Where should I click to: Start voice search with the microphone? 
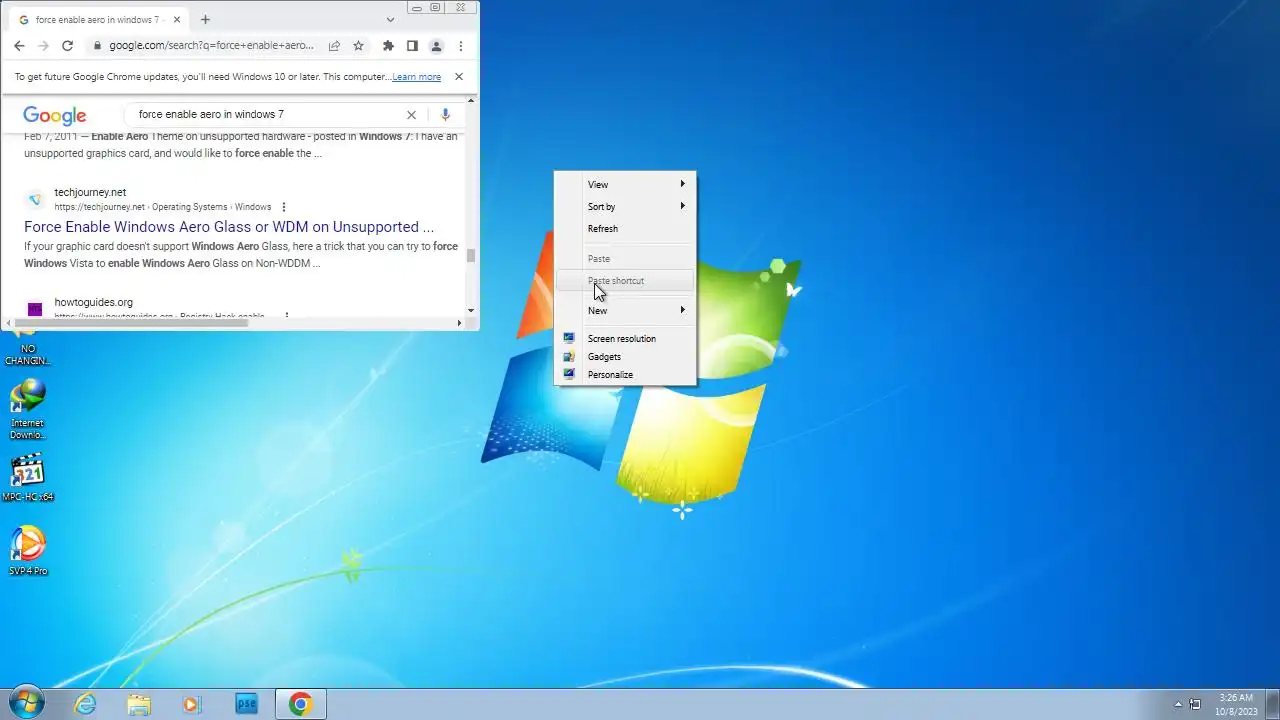coord(445,115)
